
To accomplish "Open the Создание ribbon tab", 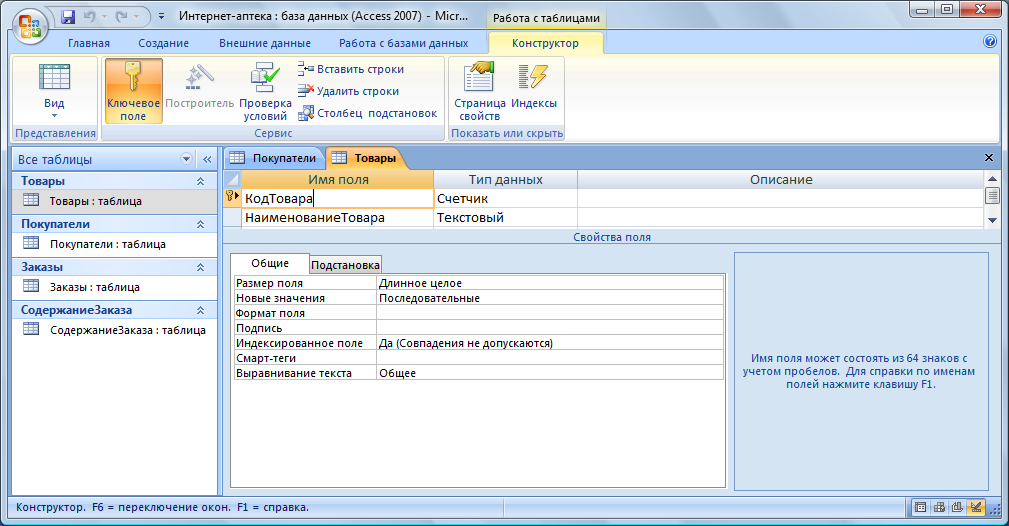I will (163, 43).
